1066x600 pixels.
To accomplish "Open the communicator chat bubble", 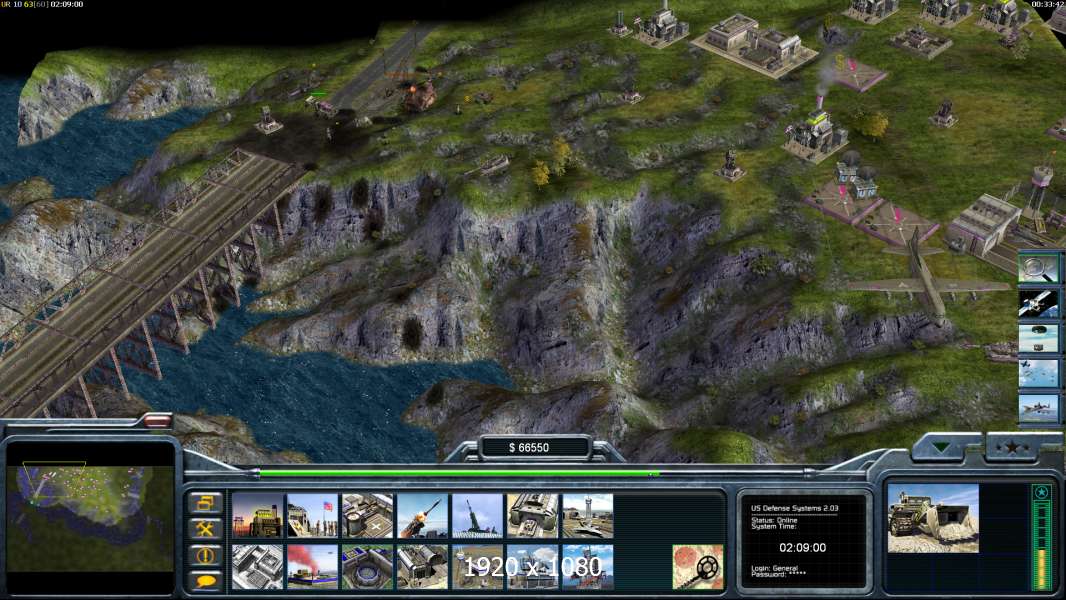I will click(205, 580).
